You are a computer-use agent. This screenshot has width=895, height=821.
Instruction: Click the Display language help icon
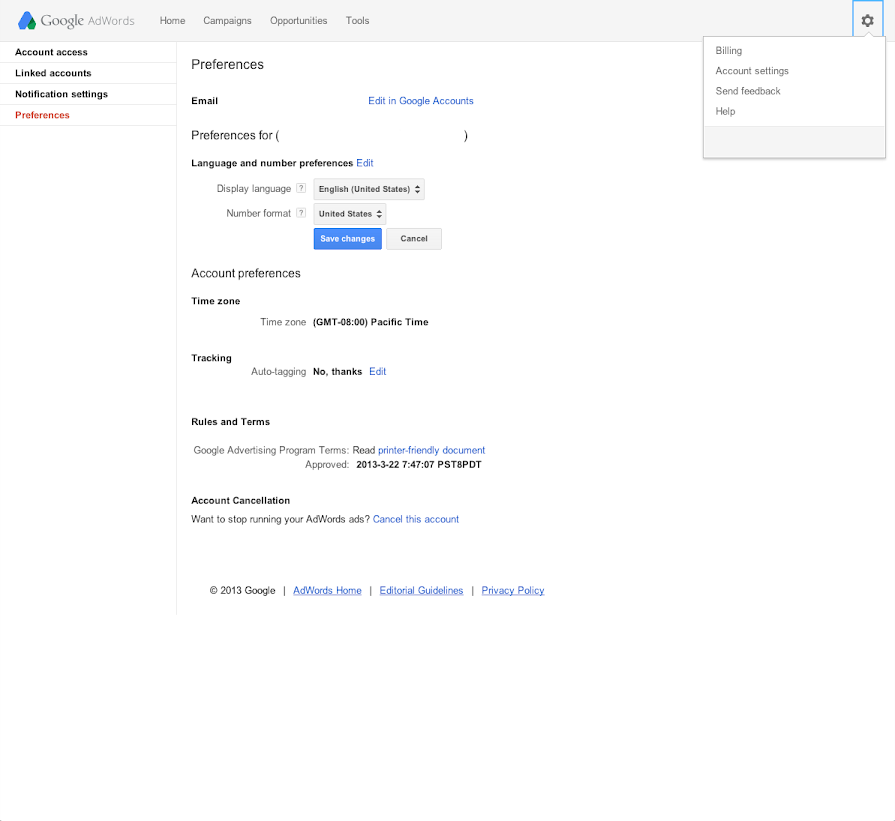[301, 188]
